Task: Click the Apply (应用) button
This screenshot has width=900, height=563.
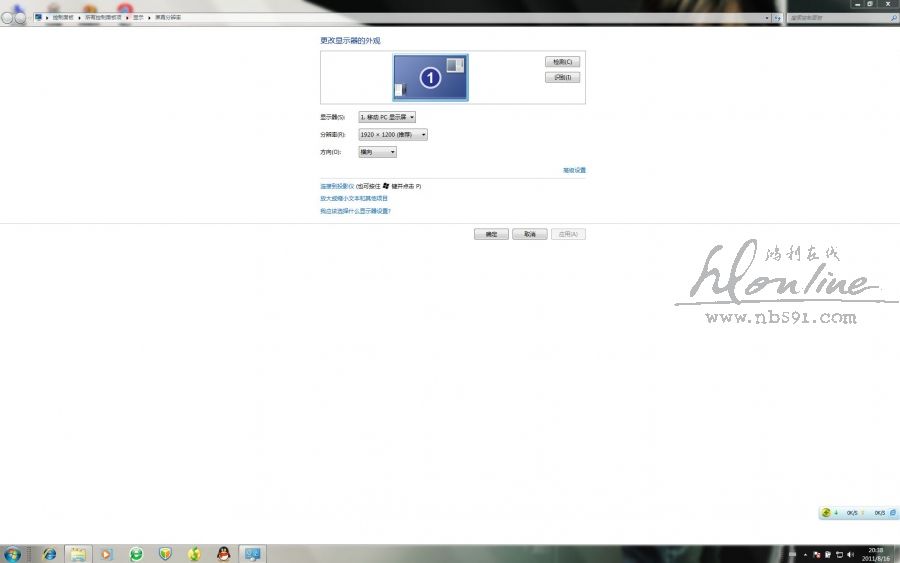Action: coord(568,234)
